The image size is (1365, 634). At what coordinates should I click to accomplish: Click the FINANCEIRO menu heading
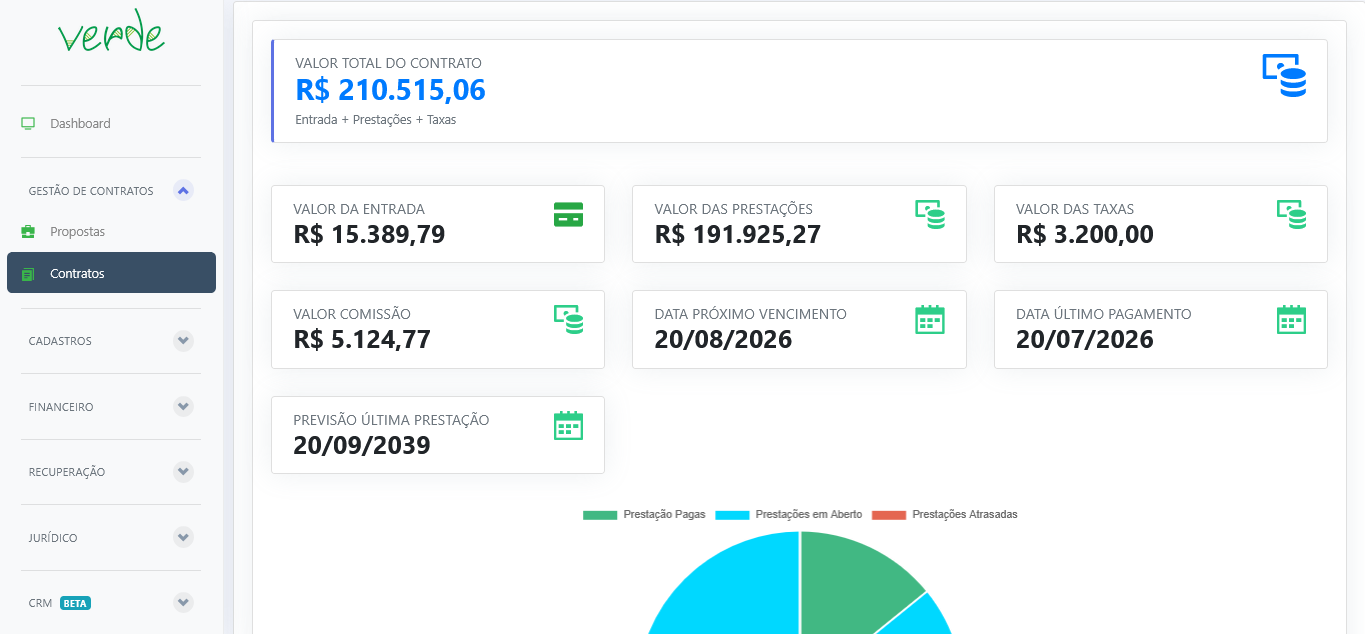pos(61,407)
